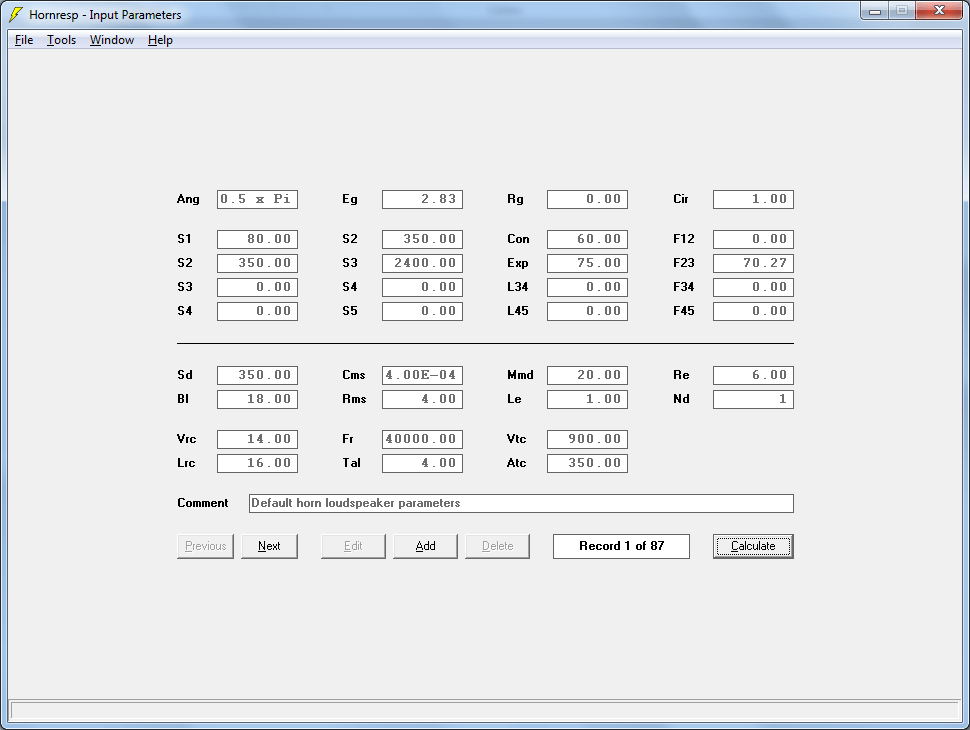Select the Nd field showing 1
This screenshot has height=730, width=970.
753,399
